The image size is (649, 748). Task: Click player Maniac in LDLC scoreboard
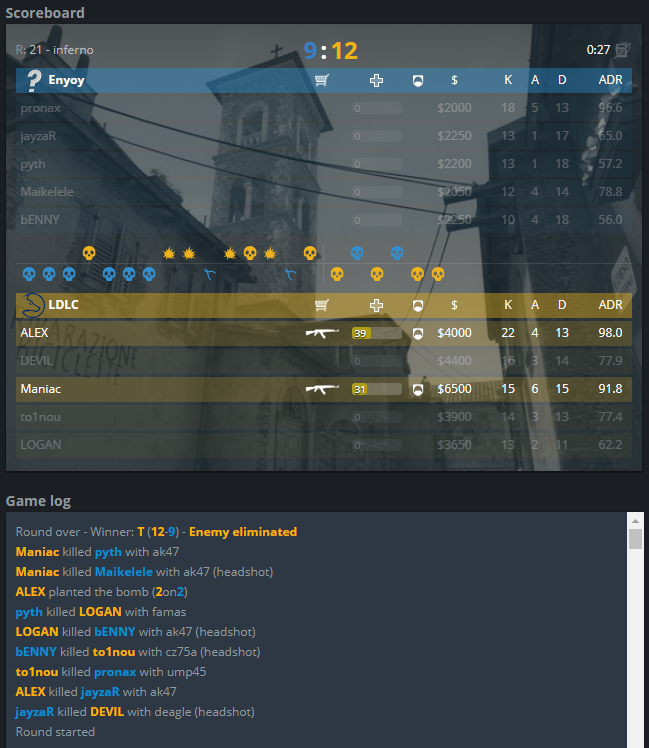click(41, 389)
